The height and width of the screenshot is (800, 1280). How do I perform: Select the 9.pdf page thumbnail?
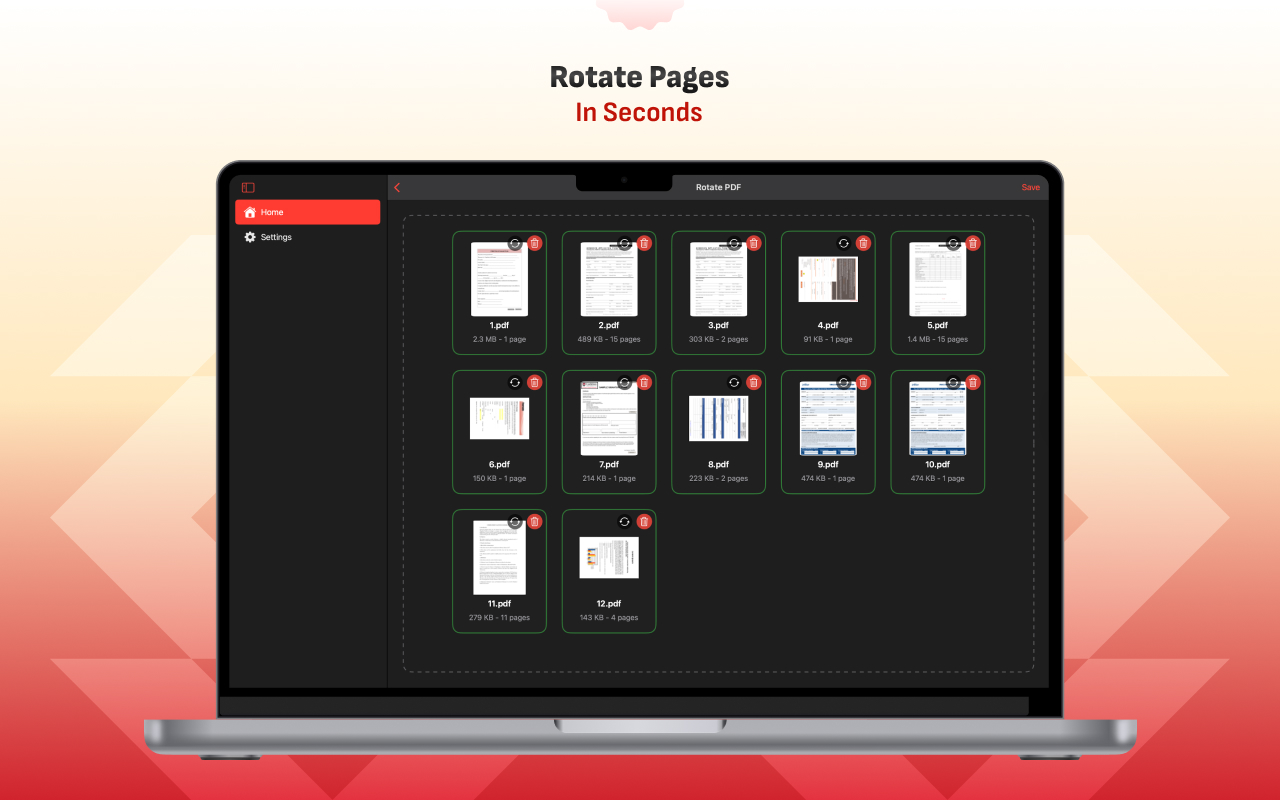click(x=828, y=418)
